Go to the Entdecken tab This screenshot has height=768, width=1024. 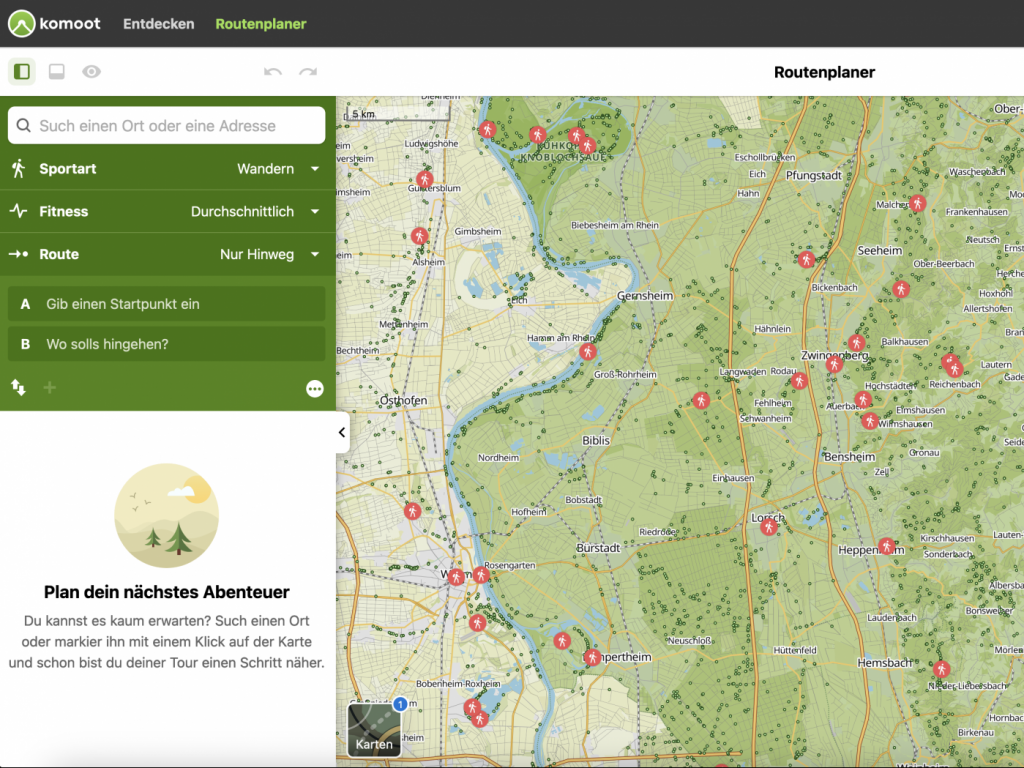coord(158,24)
